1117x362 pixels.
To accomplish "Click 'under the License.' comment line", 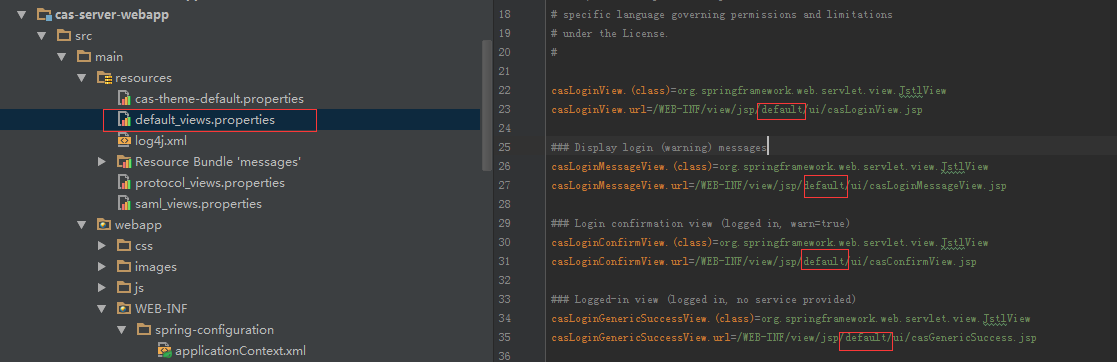I will coord(610,34).
